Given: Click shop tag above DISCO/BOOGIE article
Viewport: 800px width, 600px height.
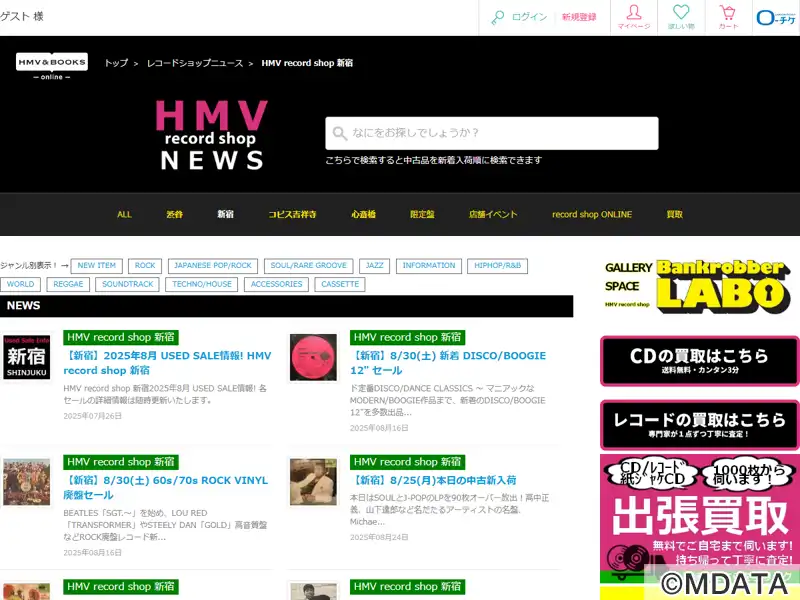Looking at the screenshot, I should pyautogui.click(x=408, y=337).
